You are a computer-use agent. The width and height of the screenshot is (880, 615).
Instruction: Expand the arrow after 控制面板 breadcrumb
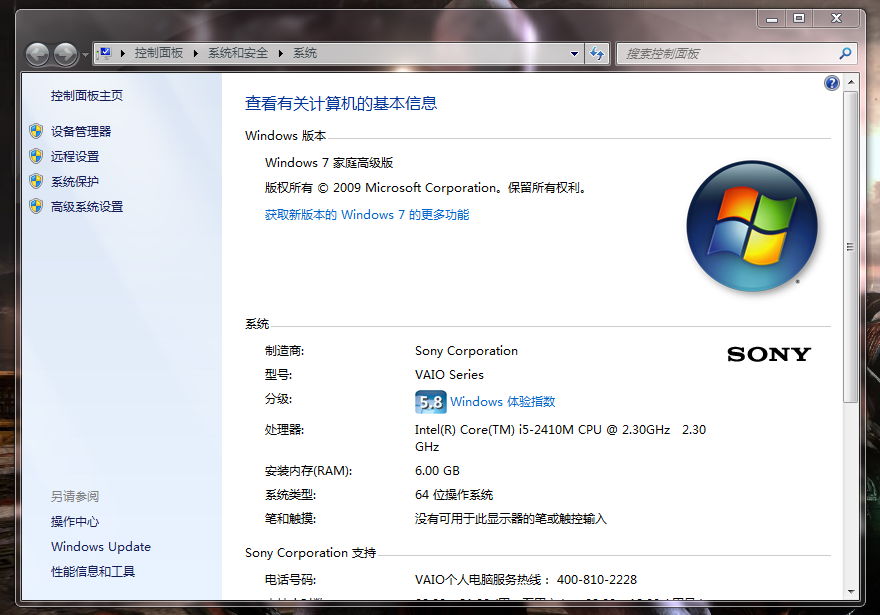pos(195,53)
